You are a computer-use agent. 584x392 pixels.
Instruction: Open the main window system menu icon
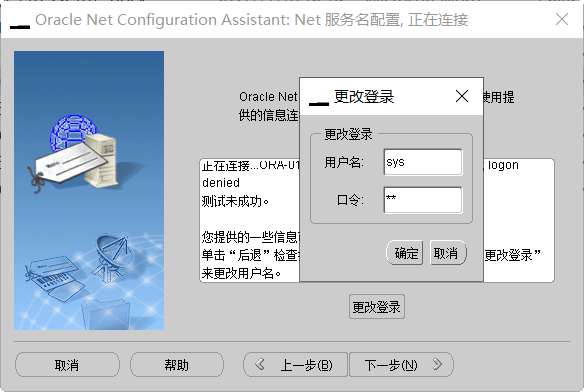pos(20,26)
